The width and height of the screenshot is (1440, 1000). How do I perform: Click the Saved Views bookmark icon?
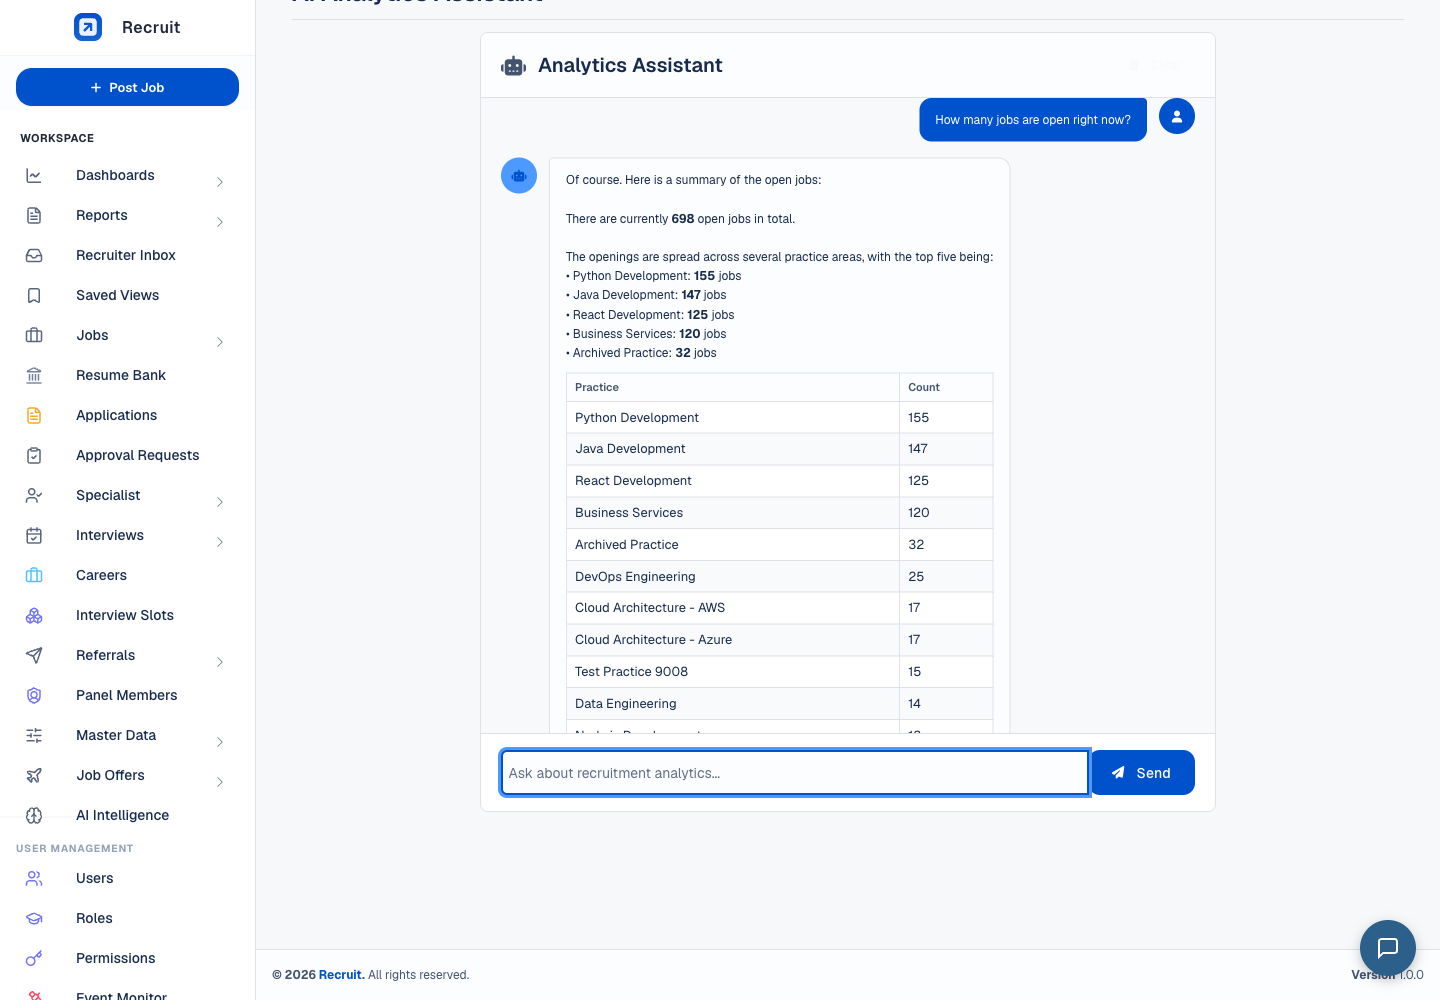[34, 295]
